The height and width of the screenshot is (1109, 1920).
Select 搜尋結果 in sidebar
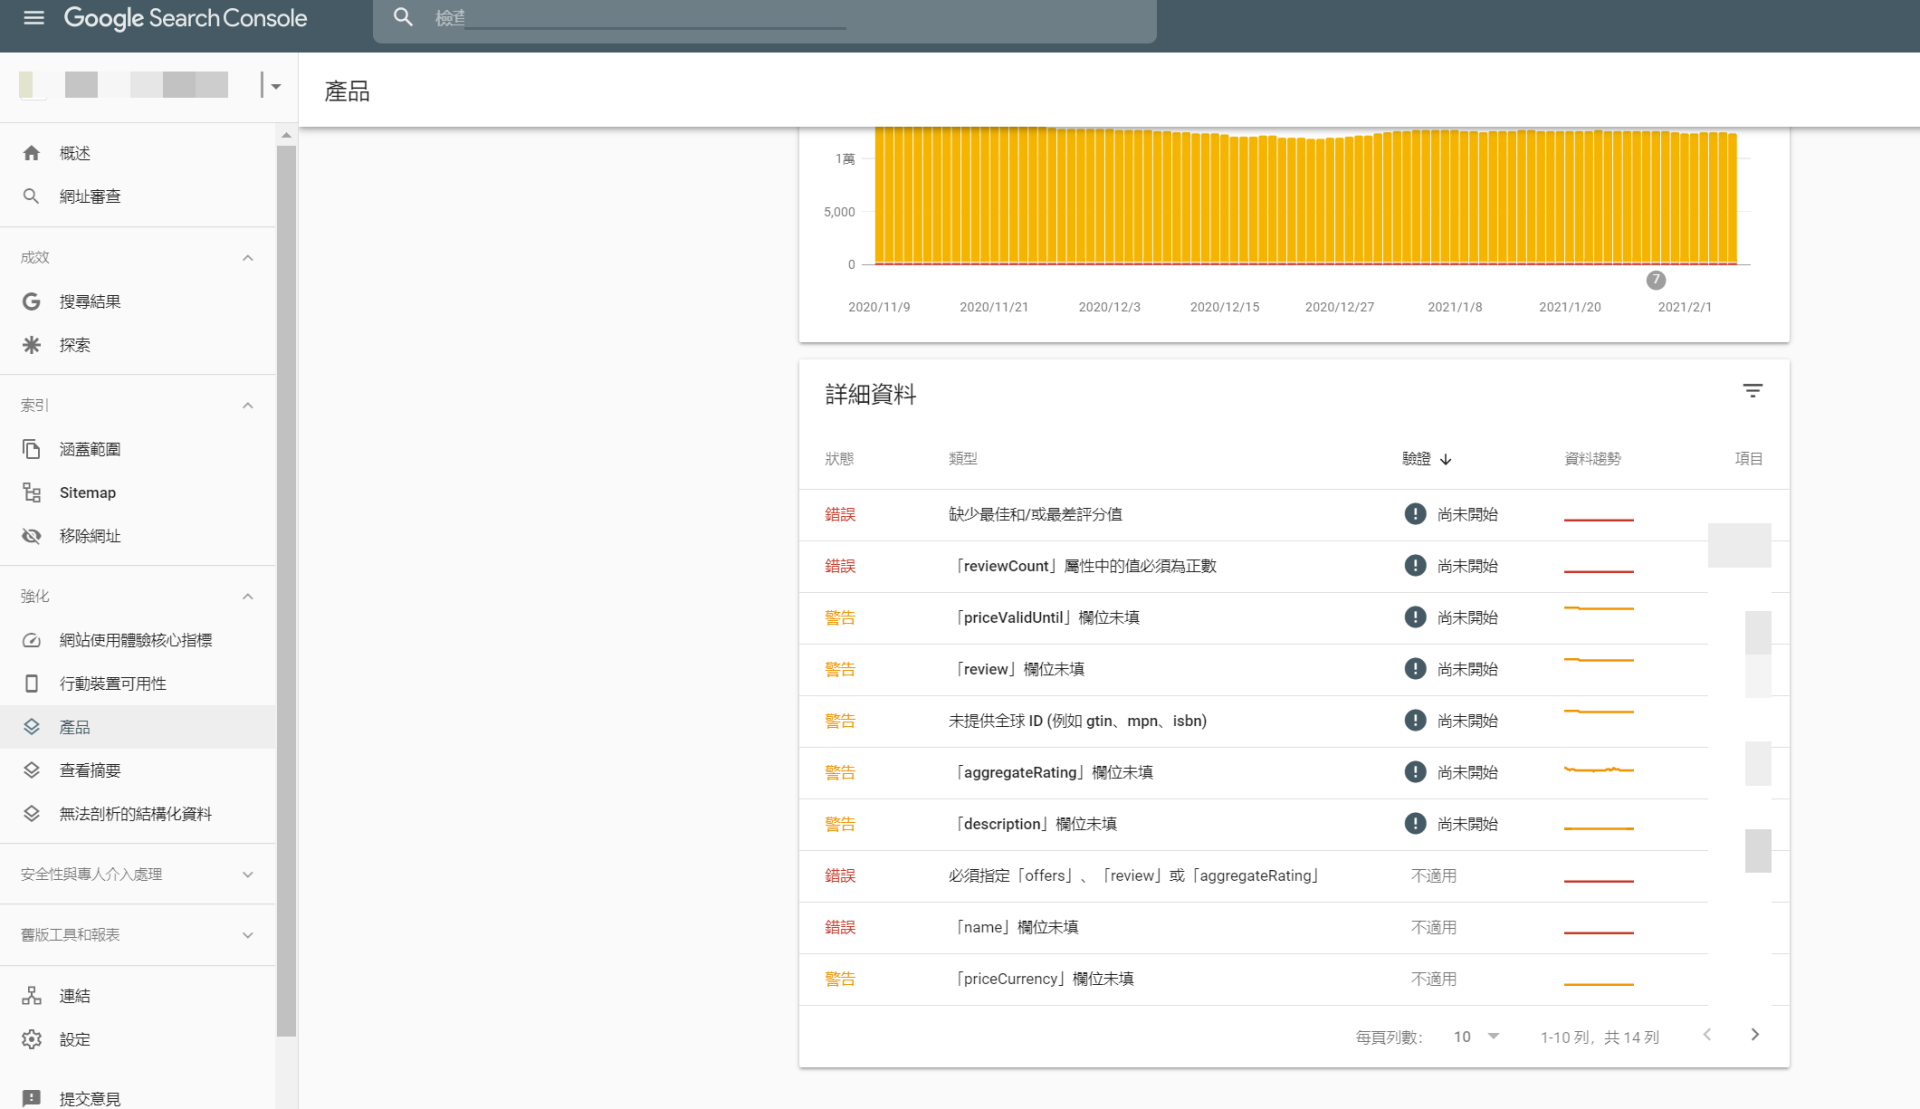(89, 301)
